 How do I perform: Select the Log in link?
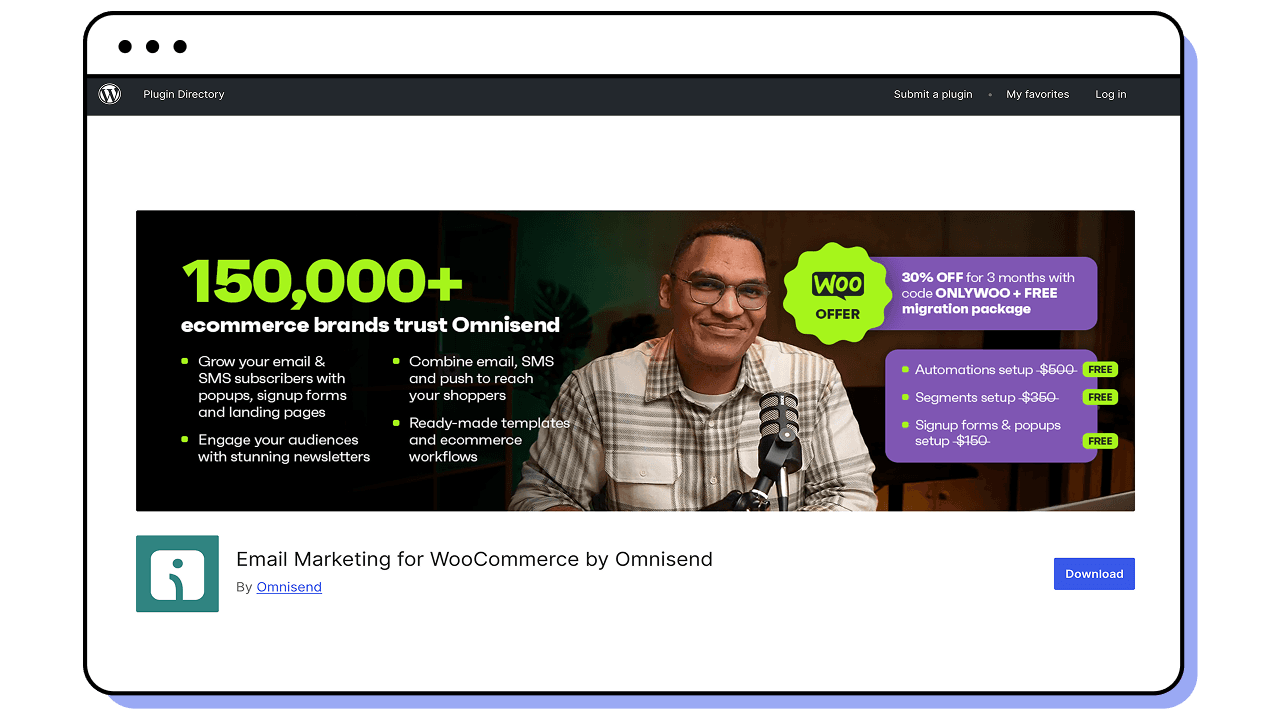click(1110, 94)
